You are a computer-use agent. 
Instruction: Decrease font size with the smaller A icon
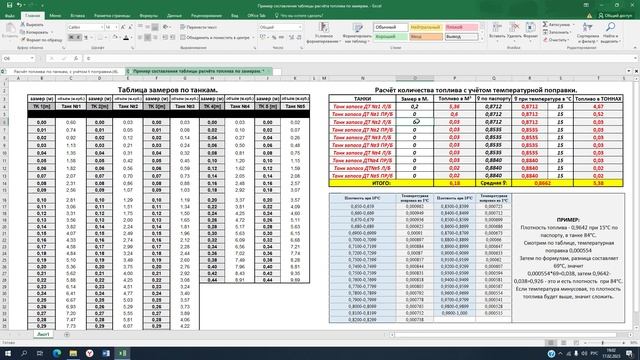130,27
